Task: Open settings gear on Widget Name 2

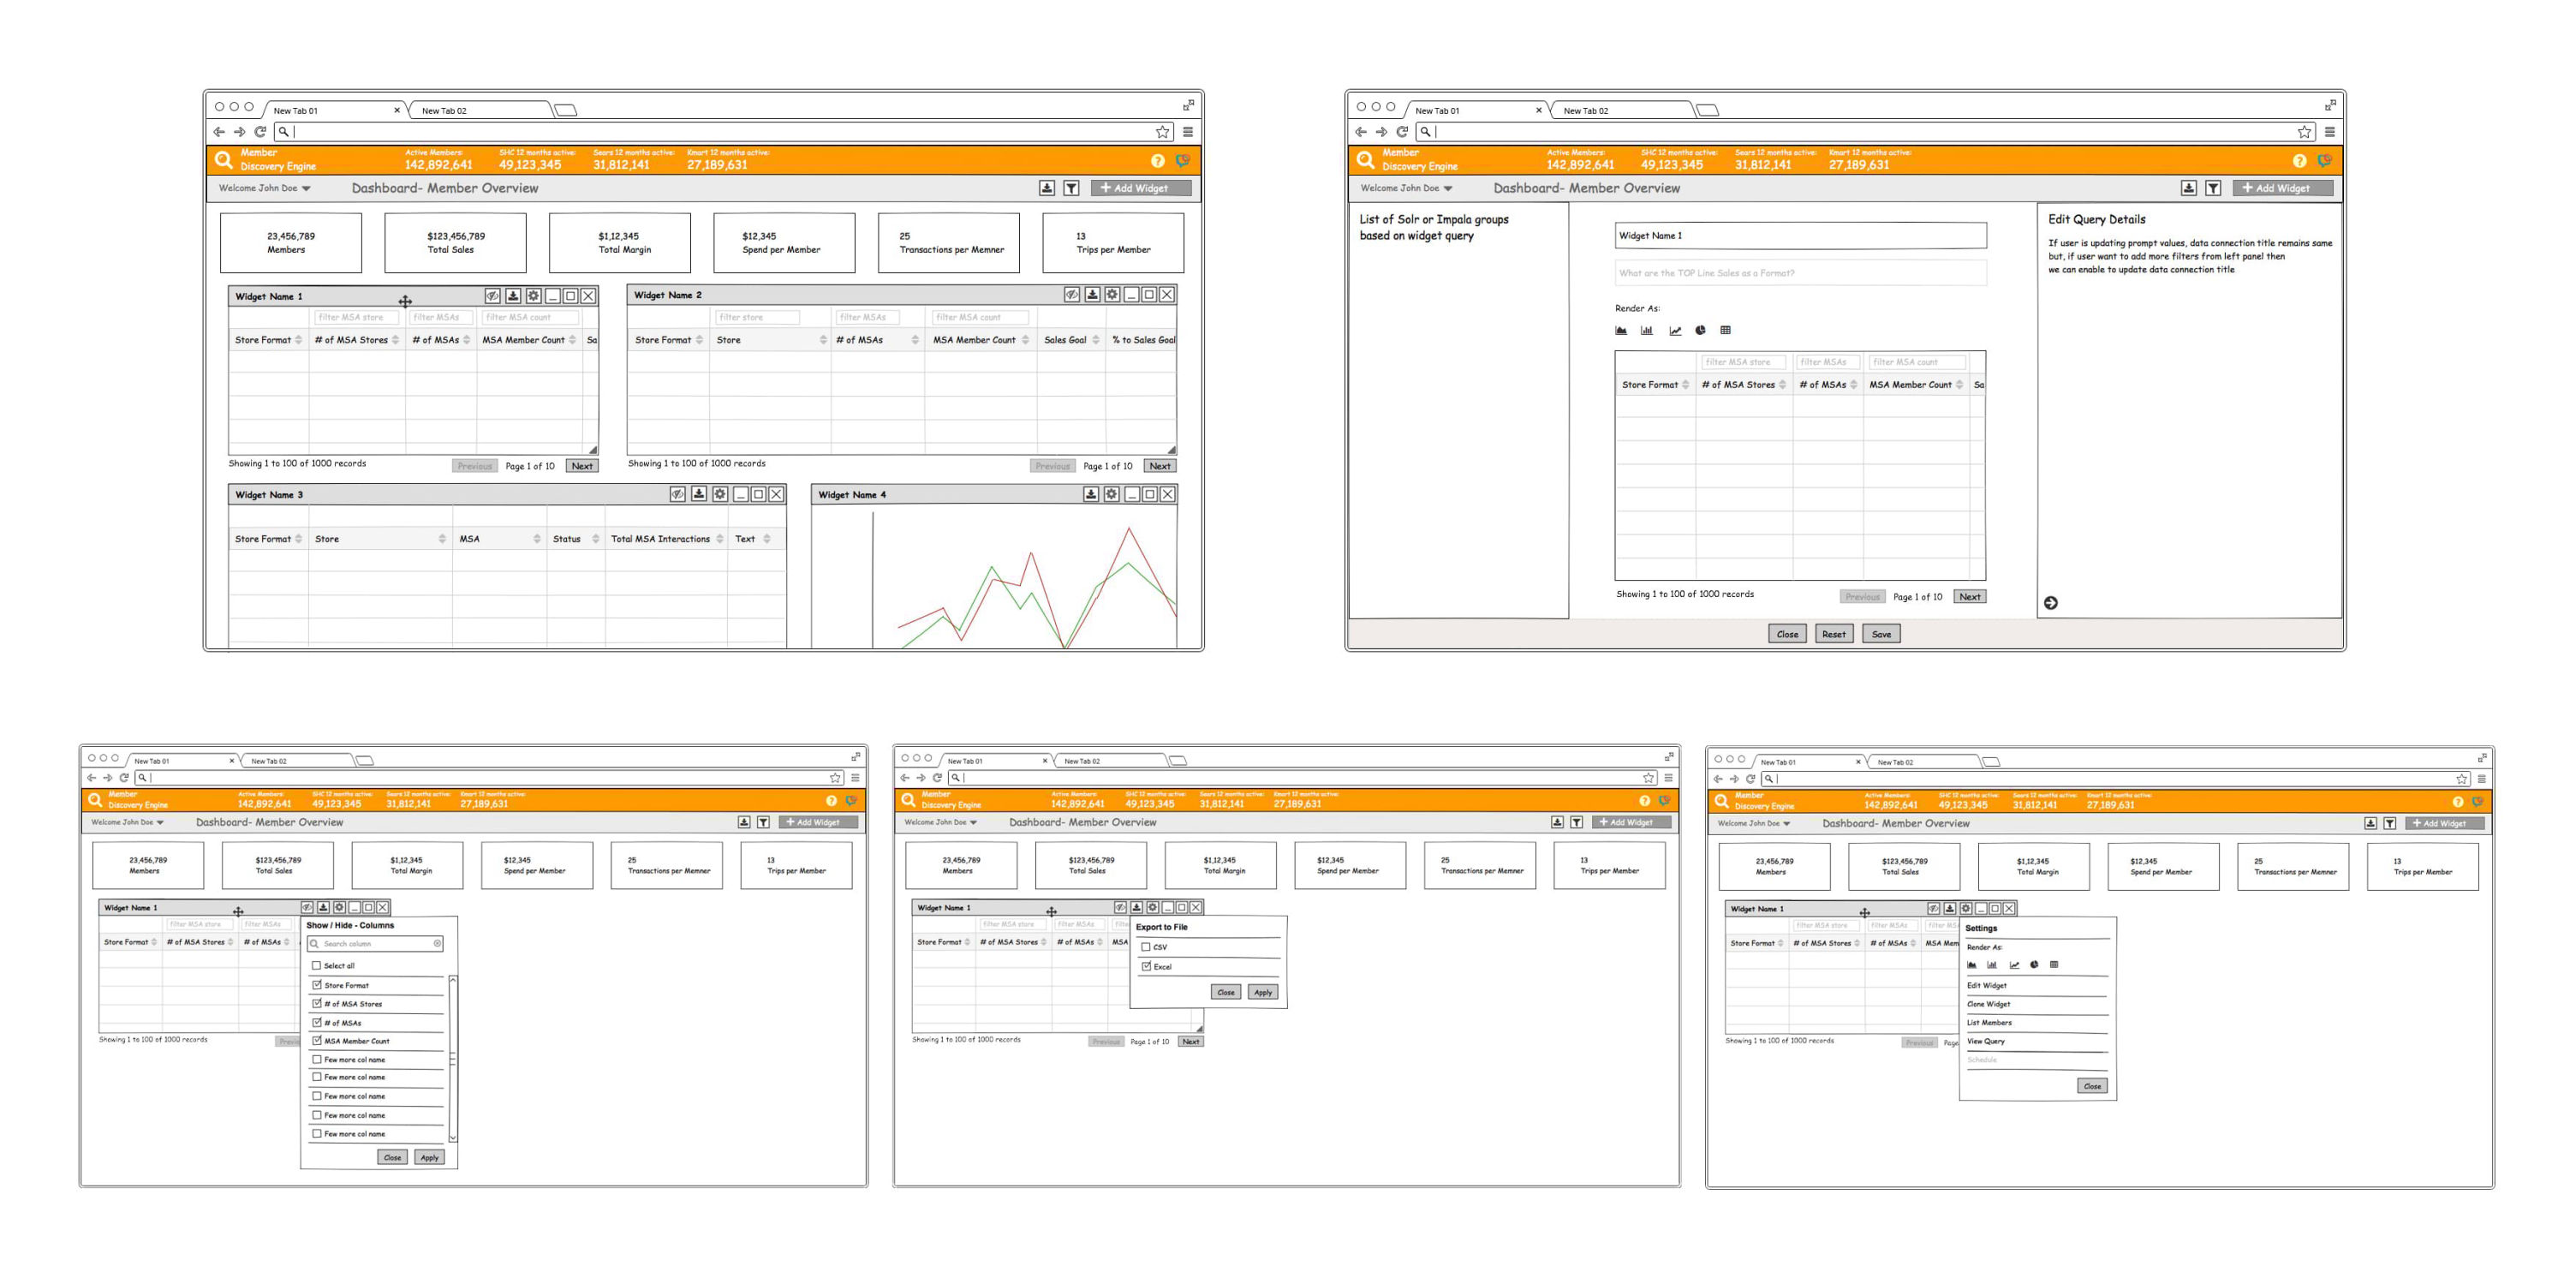Action: point(1111,295)
